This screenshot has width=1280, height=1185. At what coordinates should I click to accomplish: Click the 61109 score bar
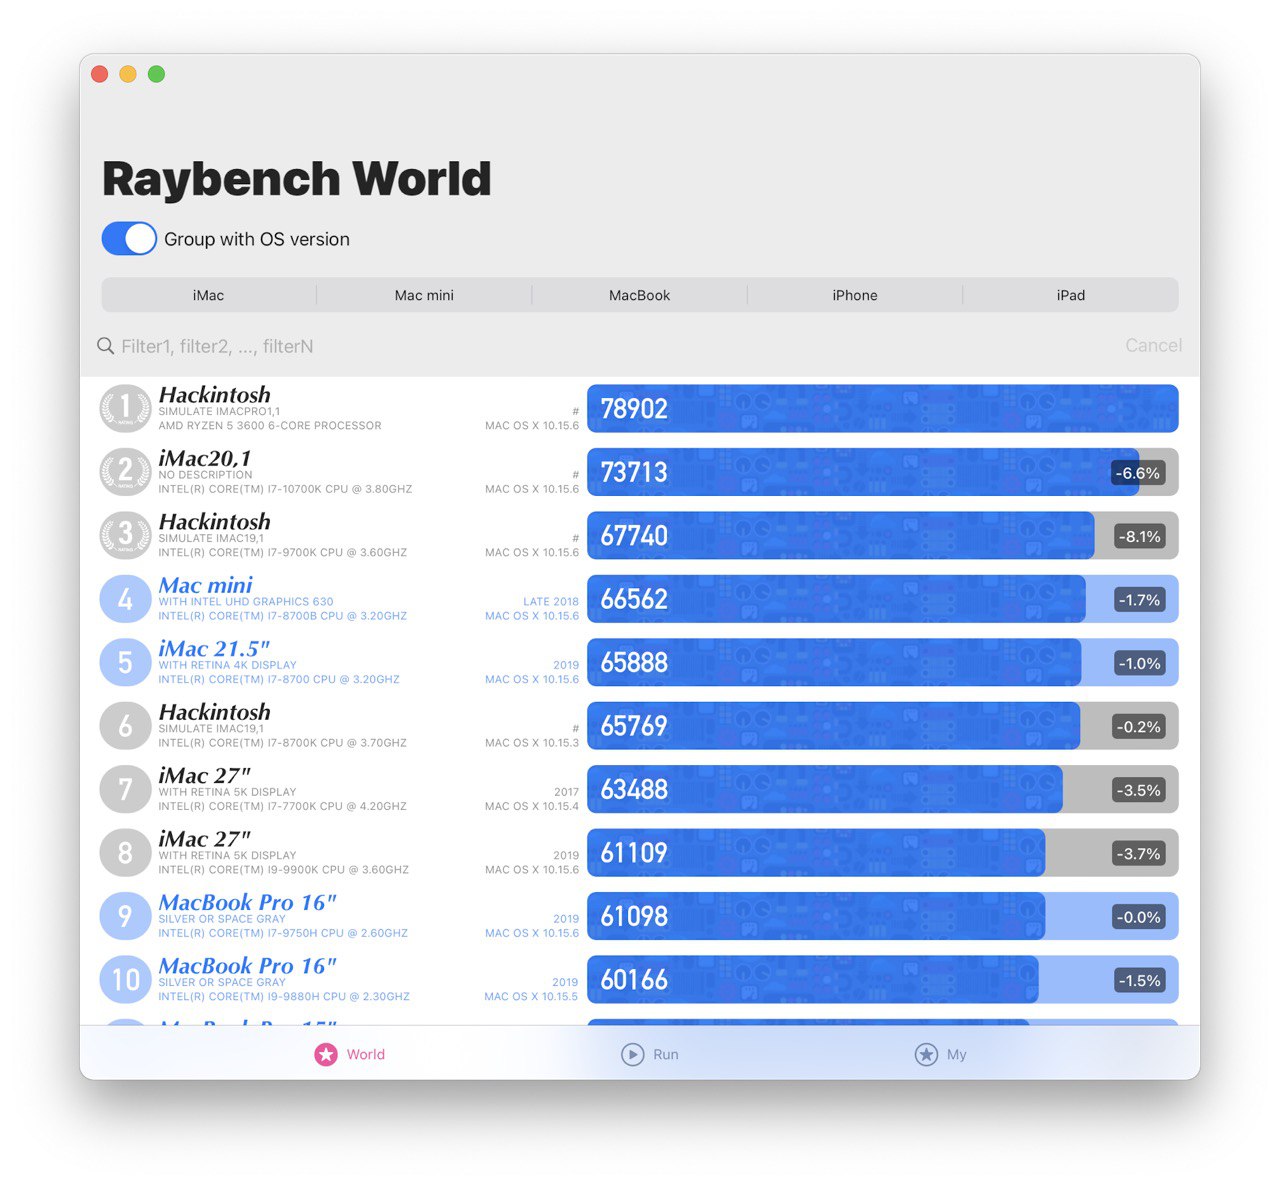coord(882,853)
